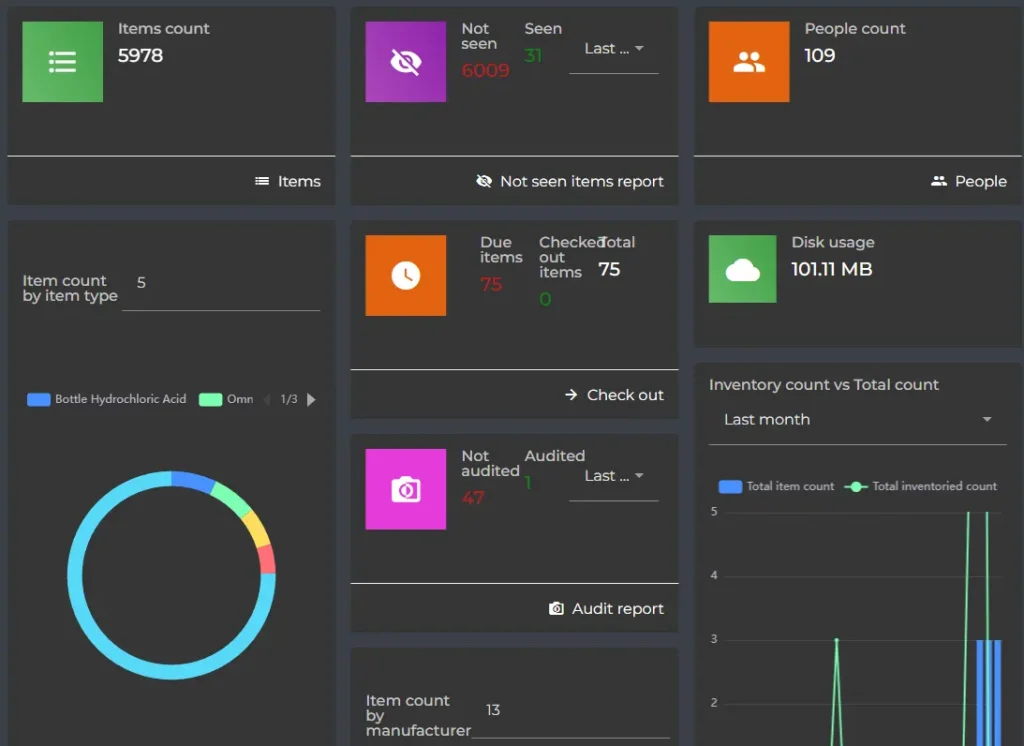
Task: Open the Audit report
Action: (x=606, y=608)
